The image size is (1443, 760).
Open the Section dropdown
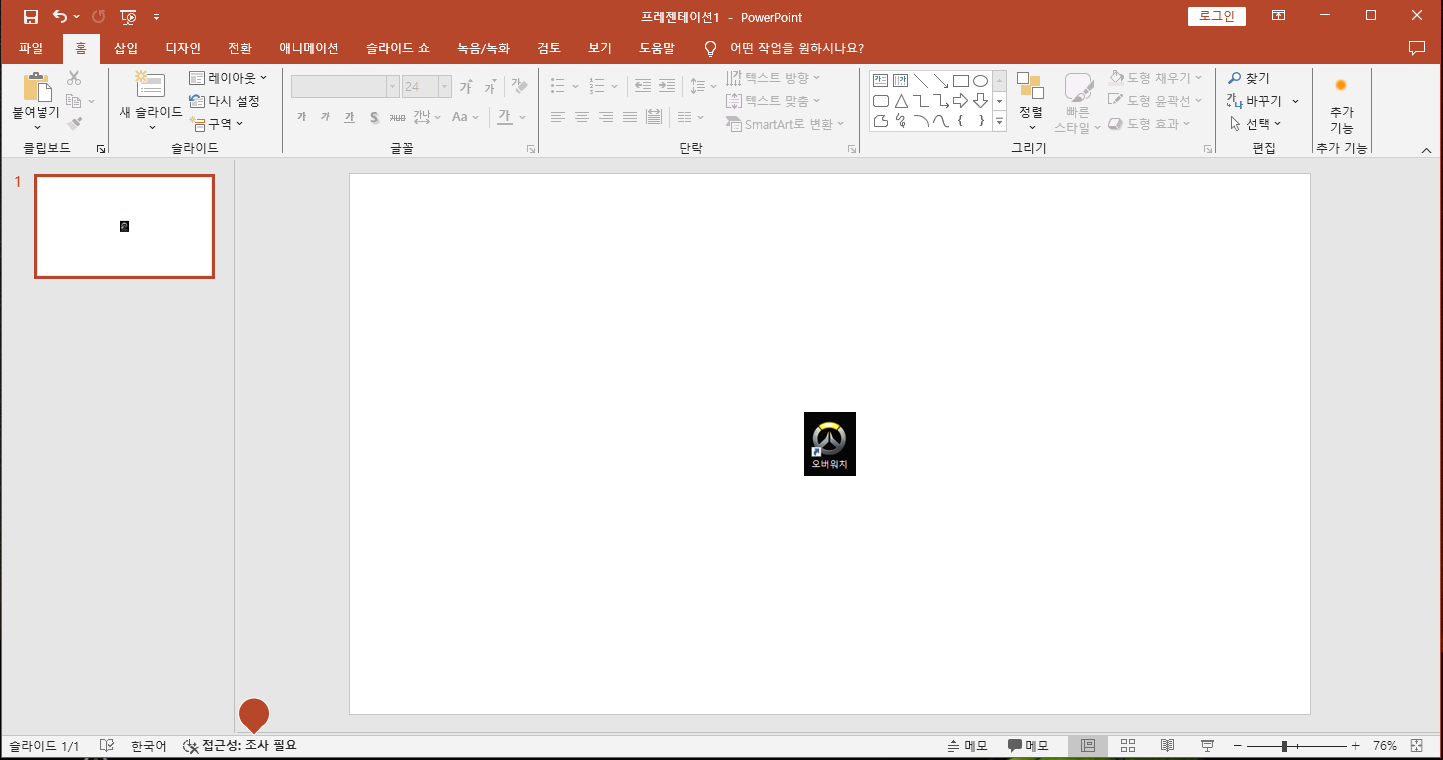(x=217, y=124)
